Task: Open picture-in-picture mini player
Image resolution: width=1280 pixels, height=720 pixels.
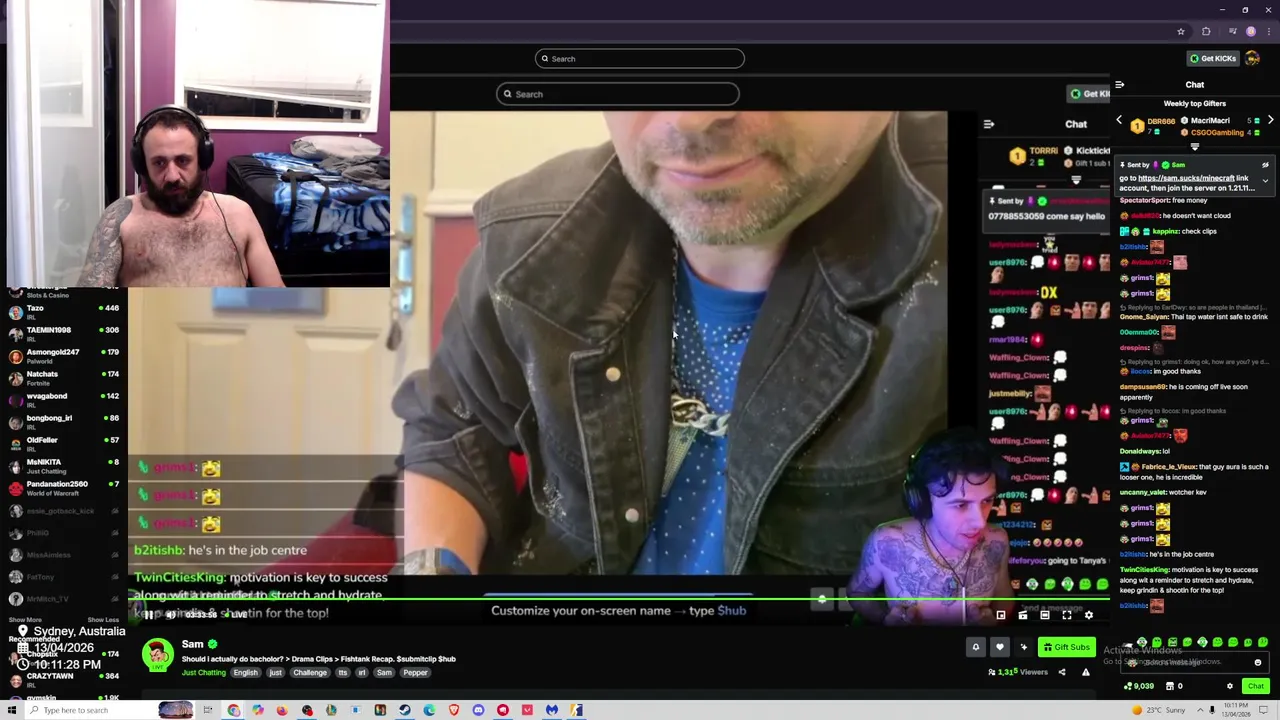Action: pos(1001,615)
